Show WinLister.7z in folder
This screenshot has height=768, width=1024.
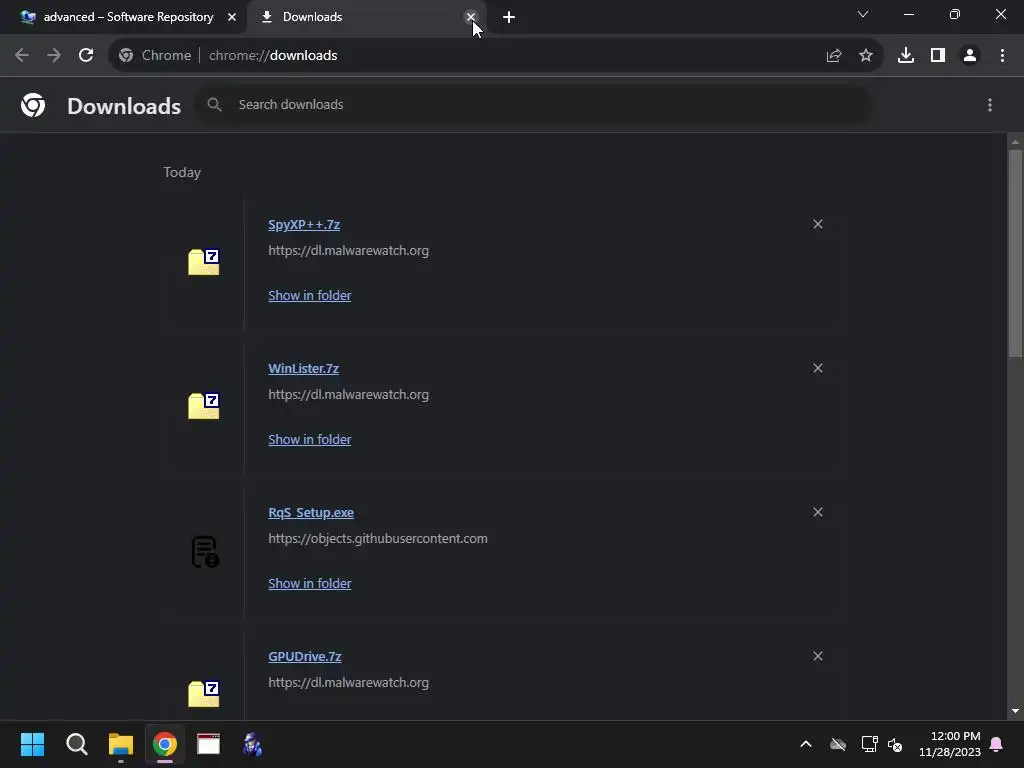click(310, 440)
